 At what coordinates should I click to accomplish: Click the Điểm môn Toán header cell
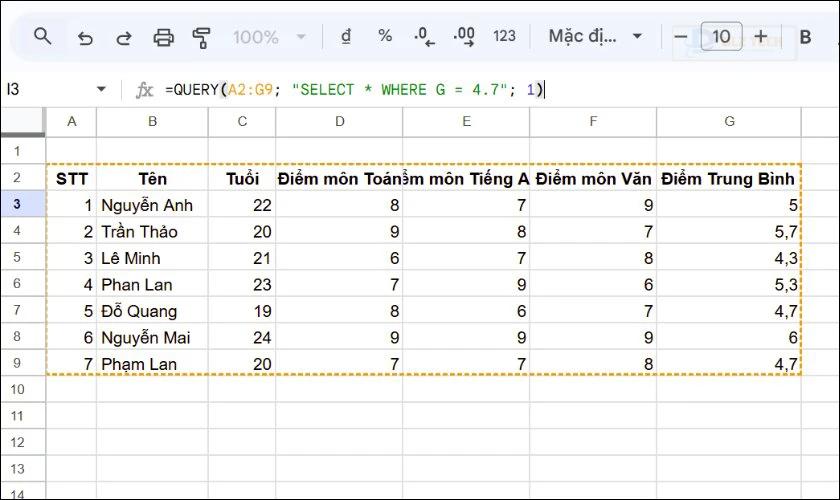coord(339,178)
